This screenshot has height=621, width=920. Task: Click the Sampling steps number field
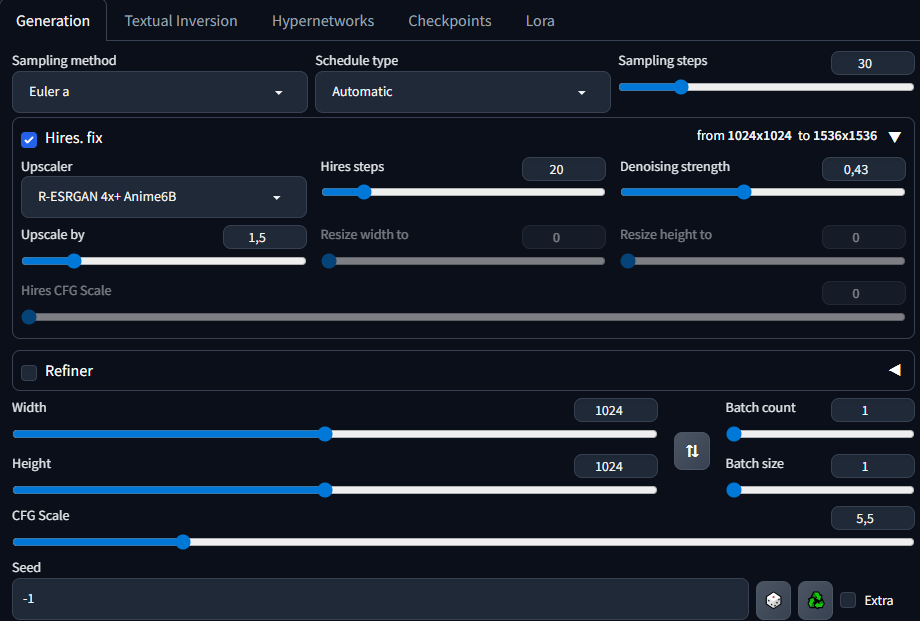(872, 63)
